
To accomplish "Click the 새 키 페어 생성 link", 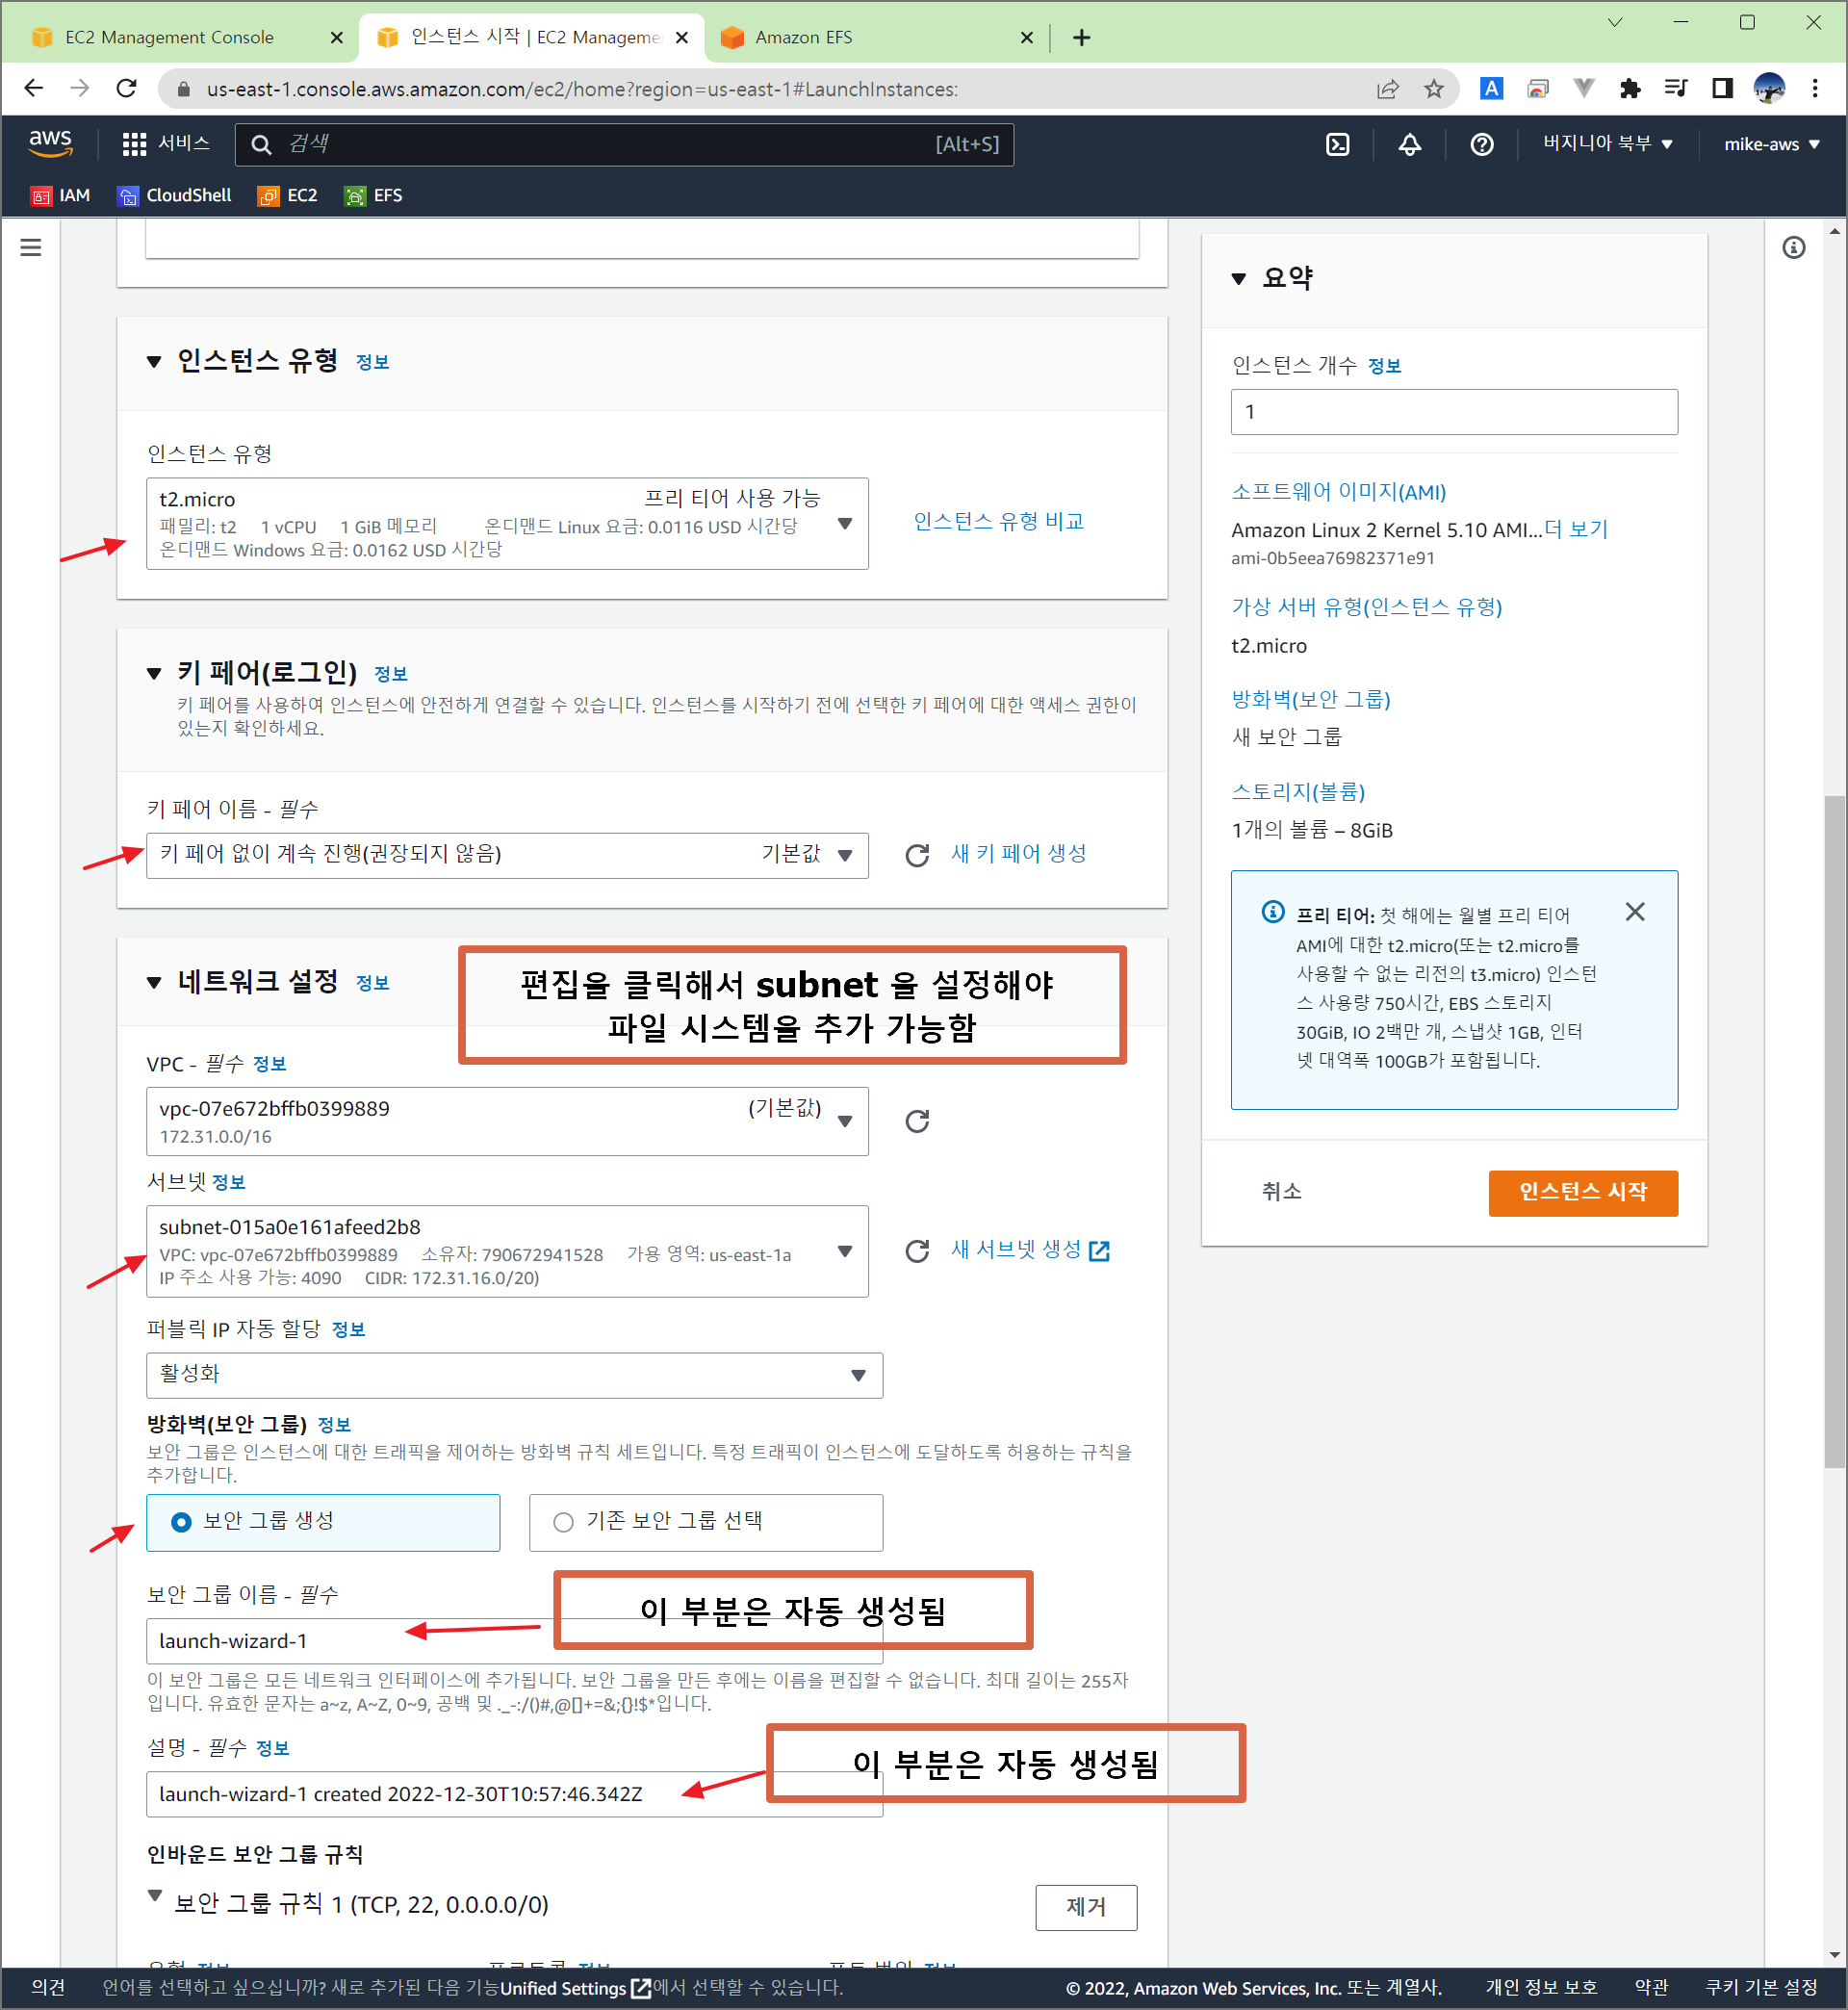I will (1018, 854).
